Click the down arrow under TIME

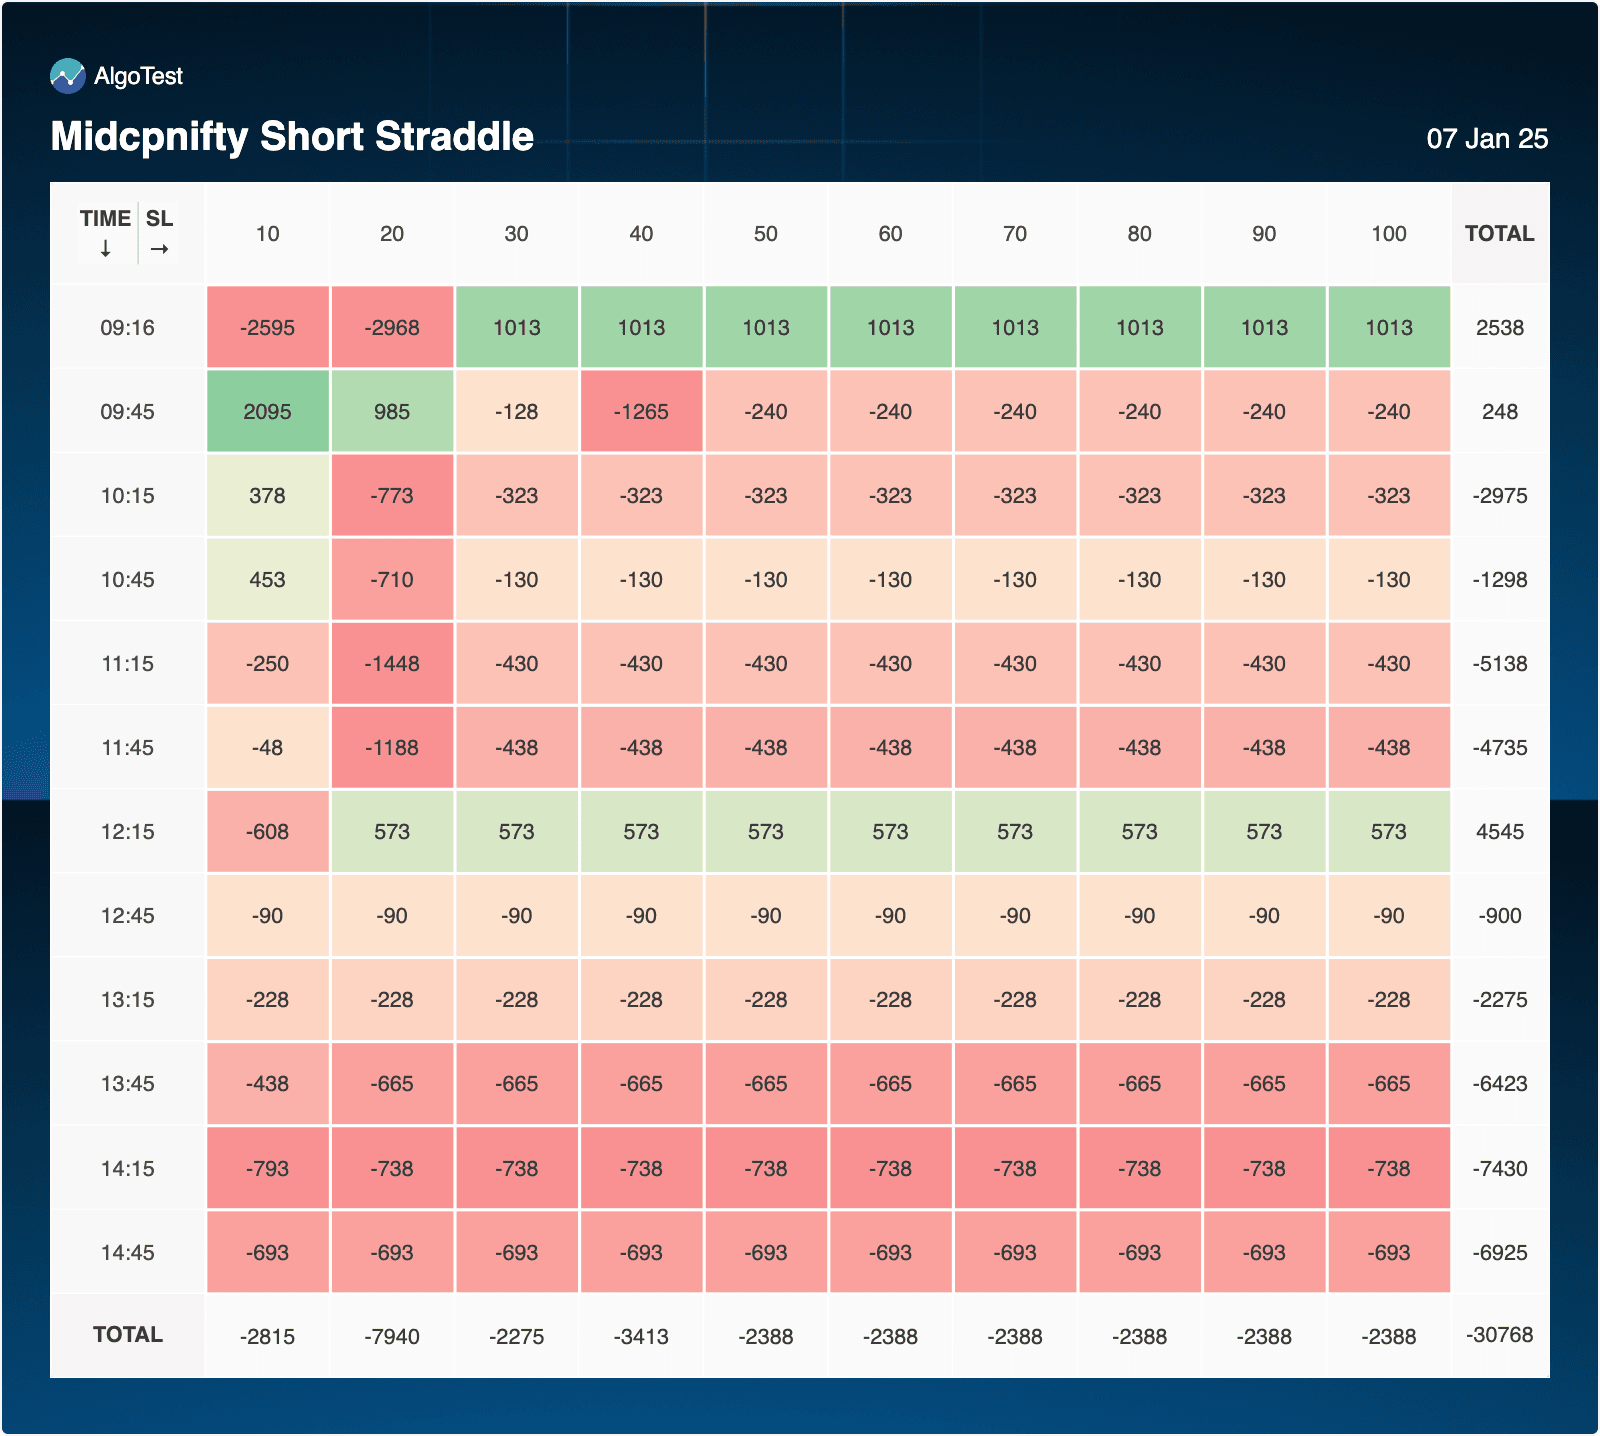105,249
